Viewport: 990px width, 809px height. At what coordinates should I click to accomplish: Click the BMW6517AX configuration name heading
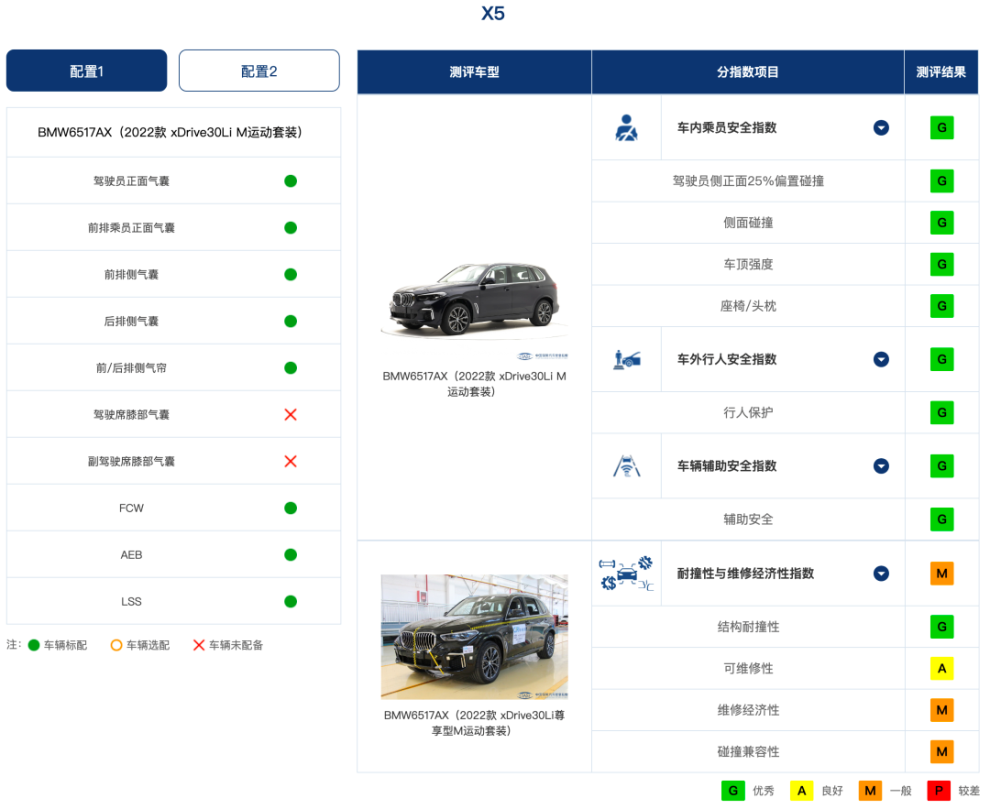click(170, 133)
